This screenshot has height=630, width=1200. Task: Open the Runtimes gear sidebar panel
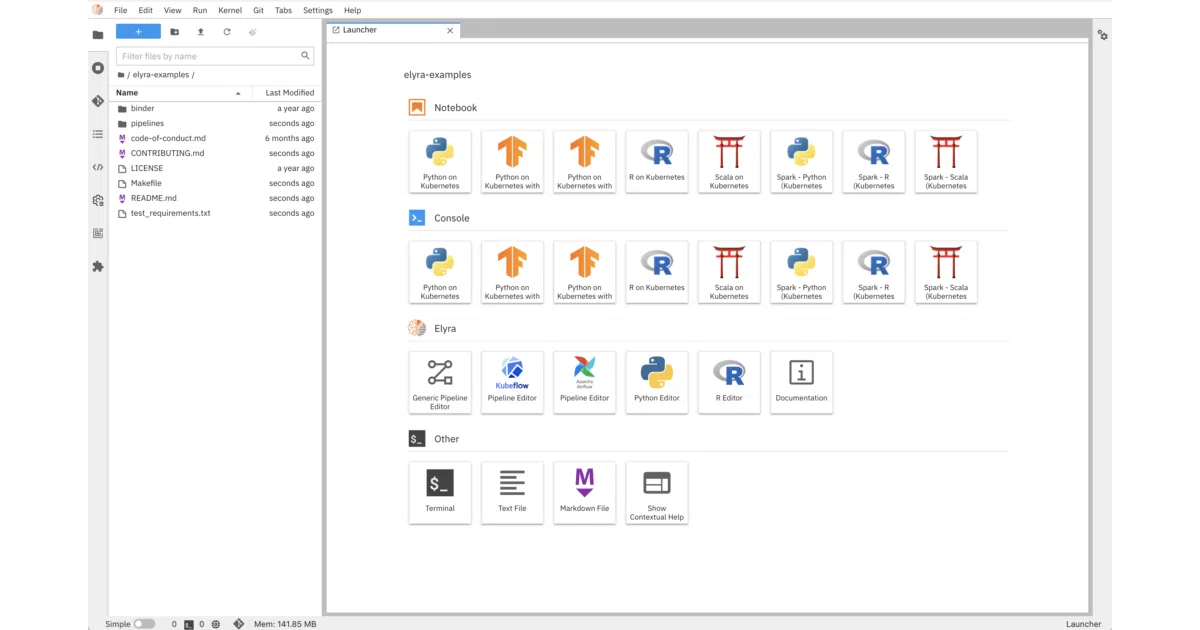(x=98, y=200)
